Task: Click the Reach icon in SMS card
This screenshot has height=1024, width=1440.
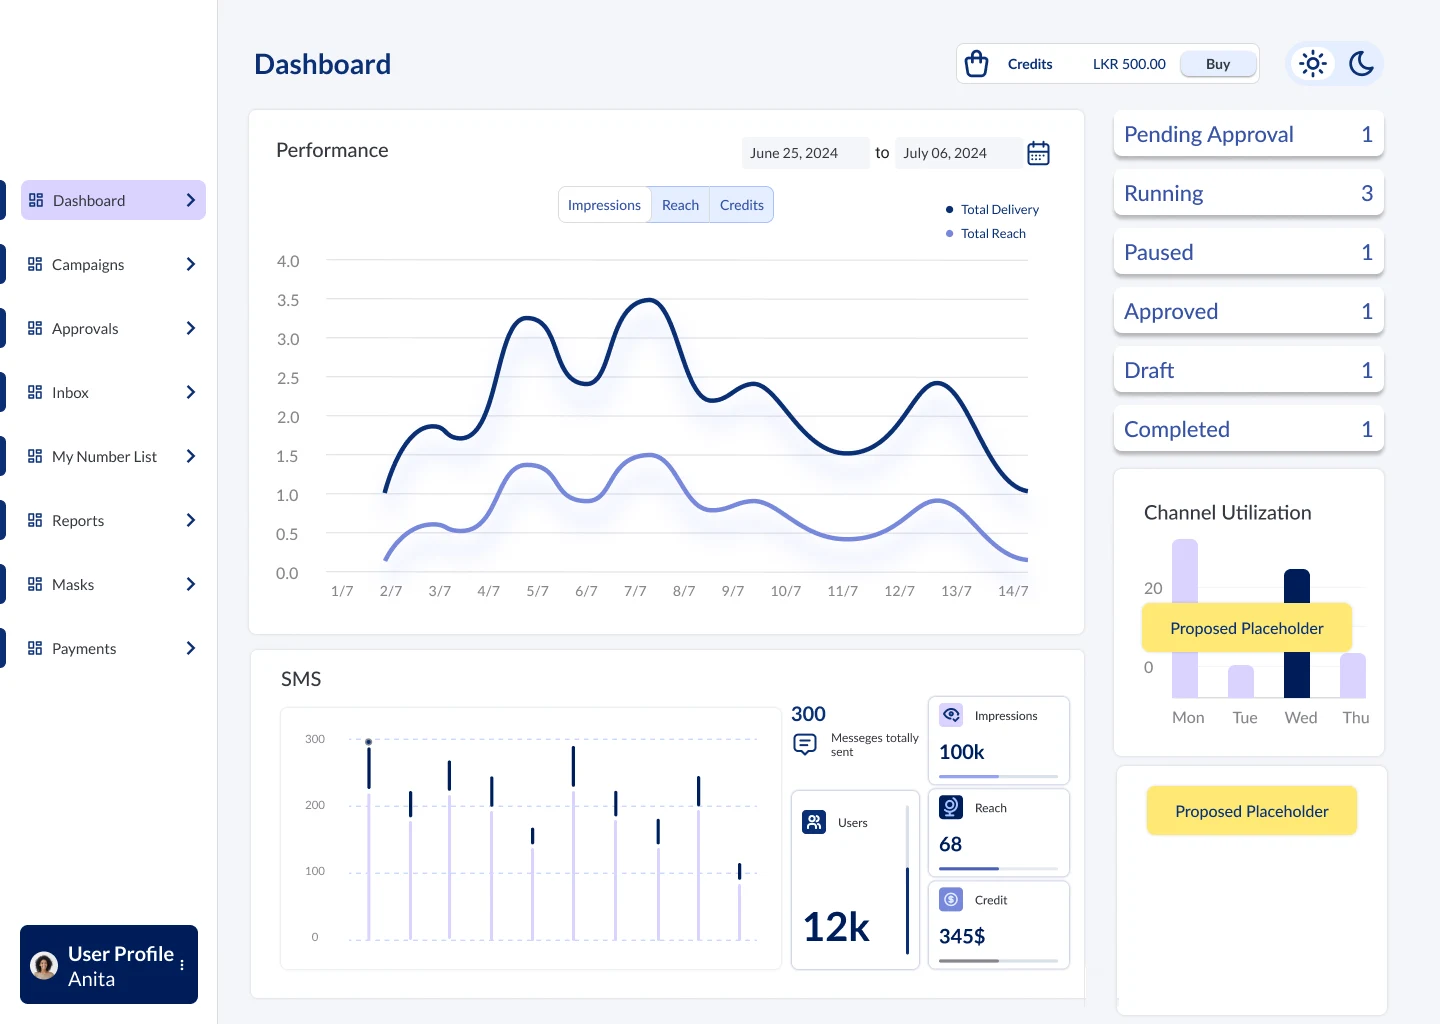Action: pyautogui.click(x=951, y=807)
